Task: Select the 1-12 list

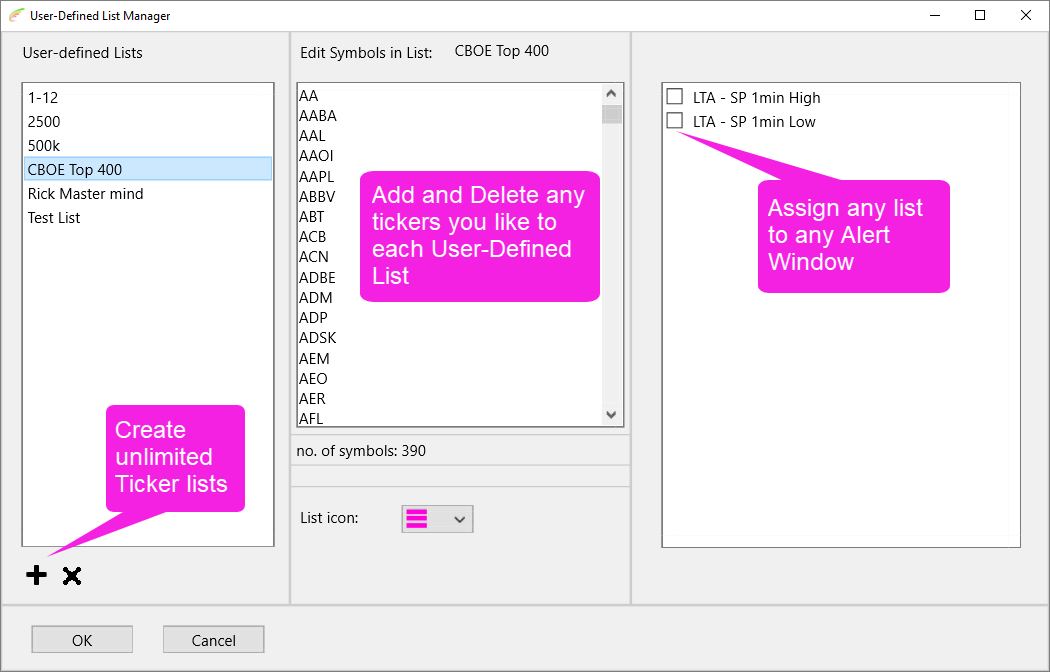Action: (x=148, y=98)
